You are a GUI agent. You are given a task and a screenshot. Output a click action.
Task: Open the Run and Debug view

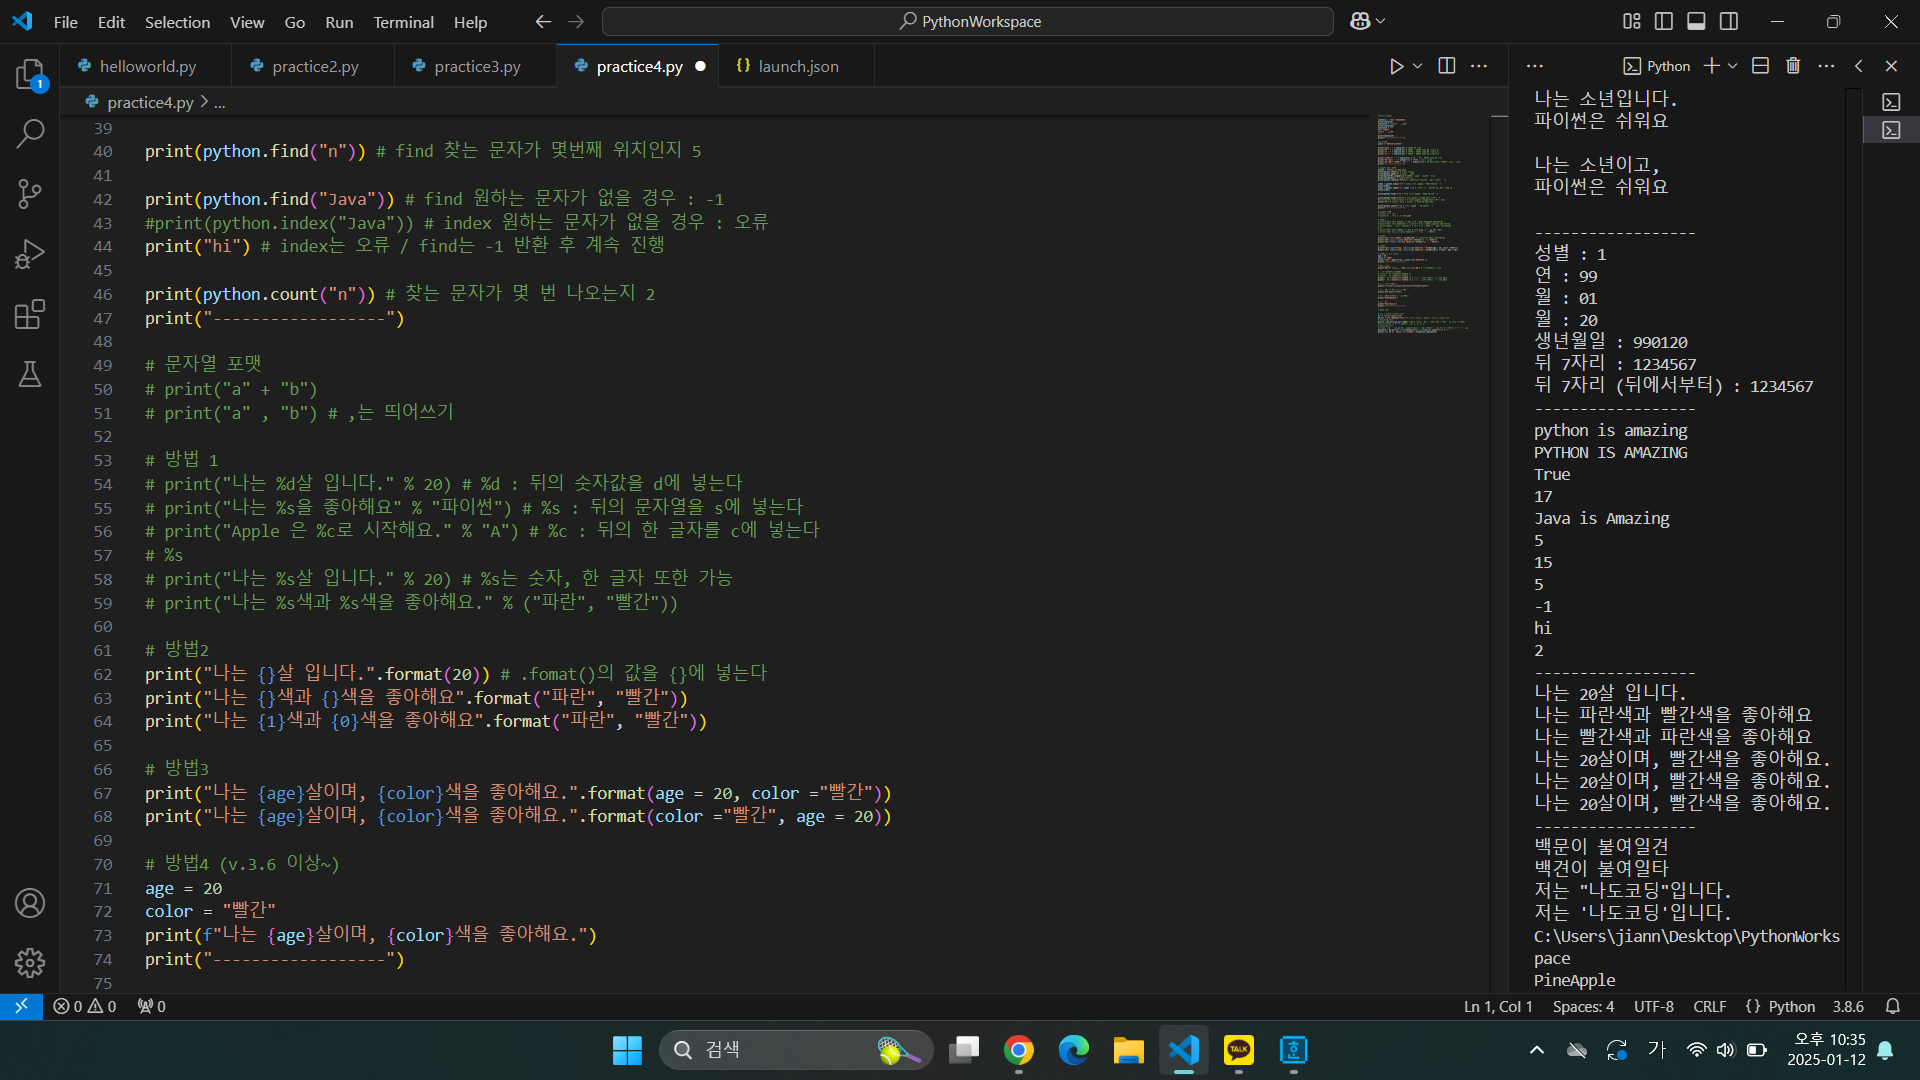tap(30, 254)
